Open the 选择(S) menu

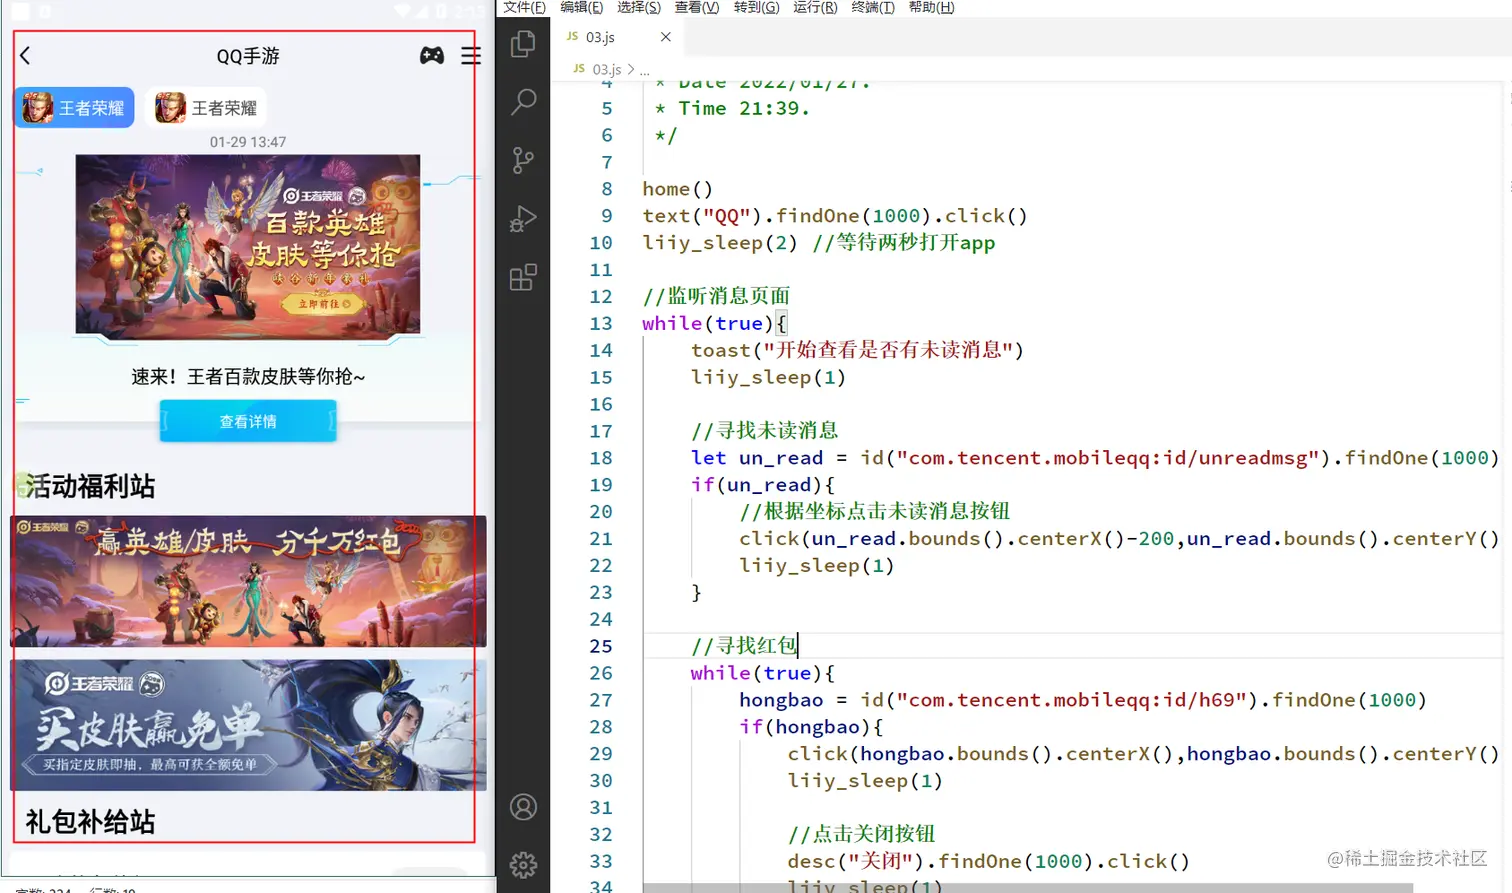click(639, 7)
